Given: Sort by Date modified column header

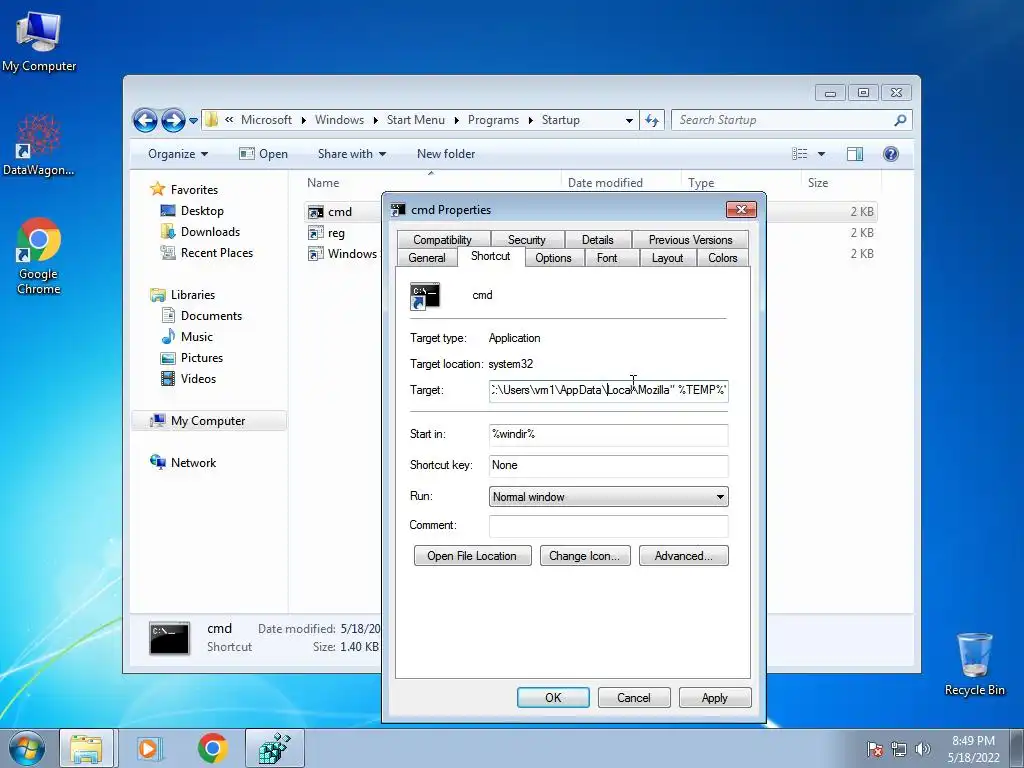Looking at the screenshot, I should pyautogui.click(x=605, y=184).
